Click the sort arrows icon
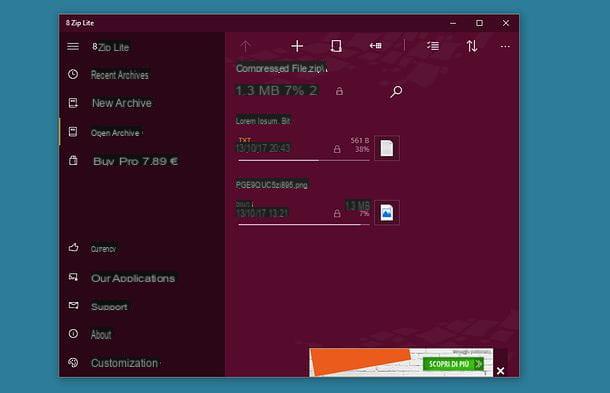This screenshot has width=610, height=393. pyautogui.click(x=472, y=46)
